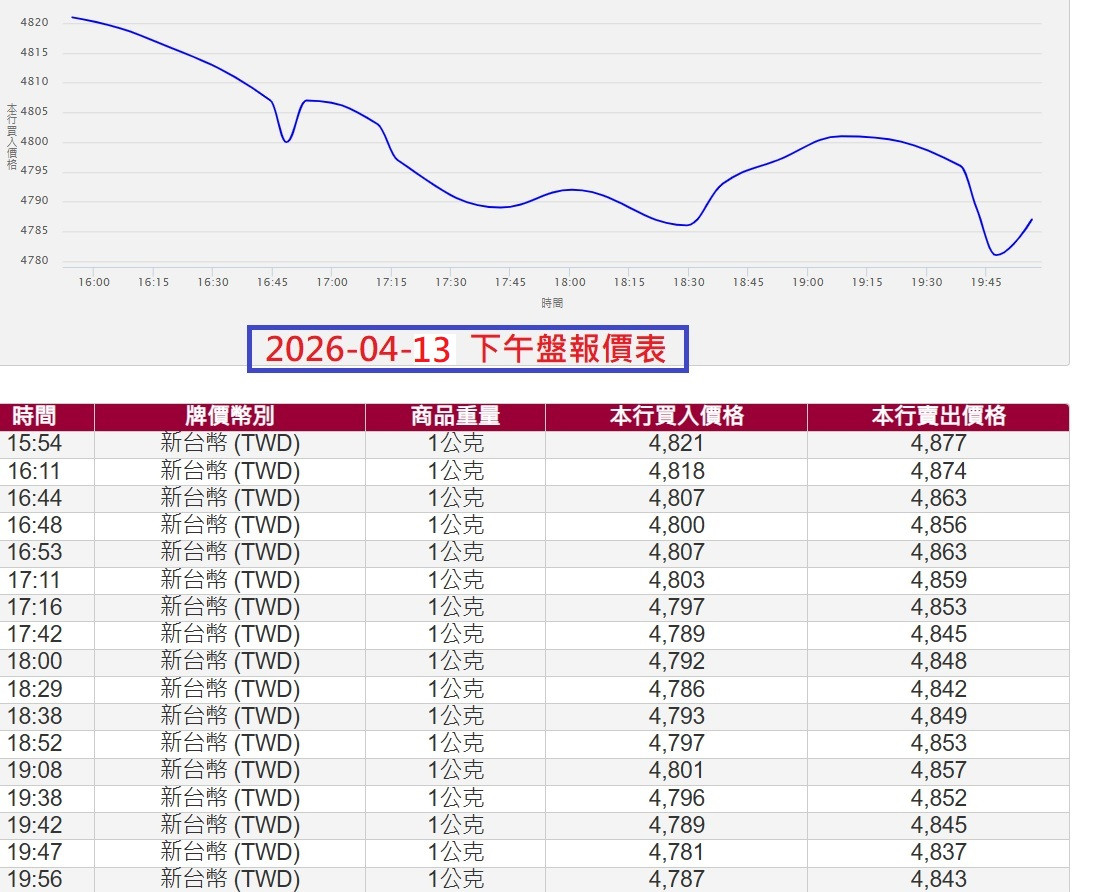Click the 牌價幣別 column header
Image resolution: width=1096 pixels, height=892 pixels.
tap(230, 416)
